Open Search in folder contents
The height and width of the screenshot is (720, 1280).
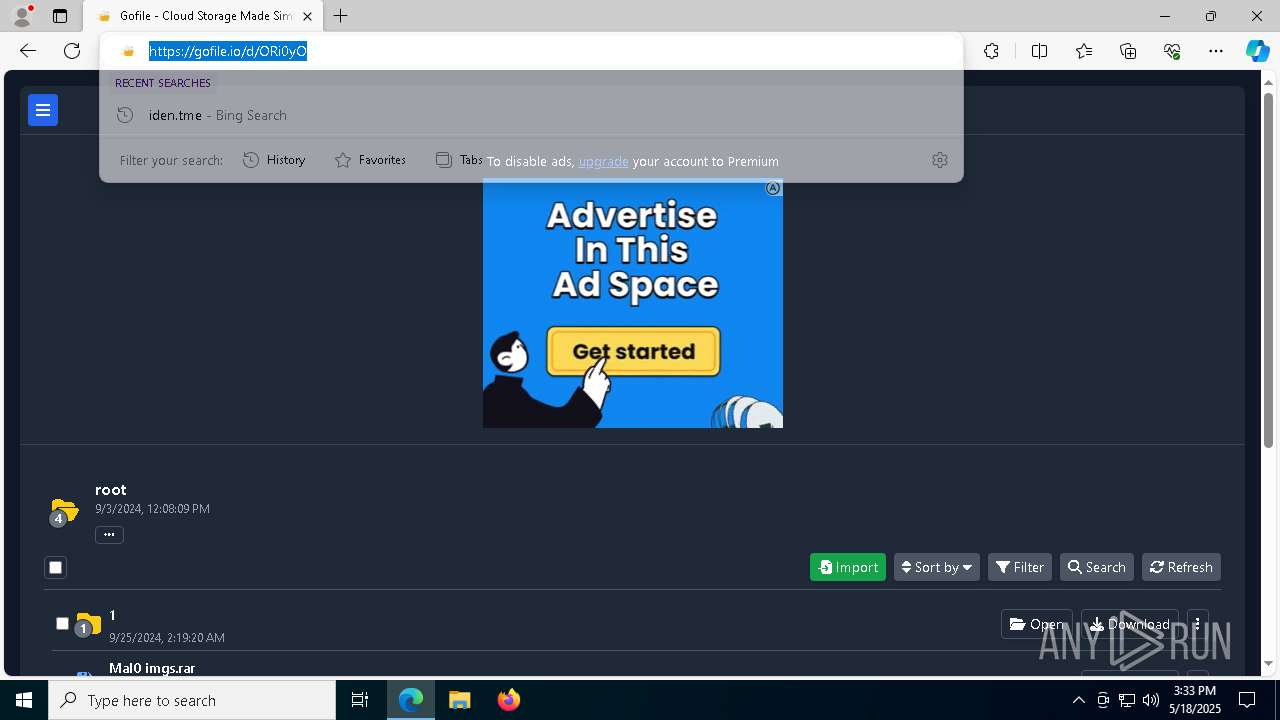click(1096, 567)
